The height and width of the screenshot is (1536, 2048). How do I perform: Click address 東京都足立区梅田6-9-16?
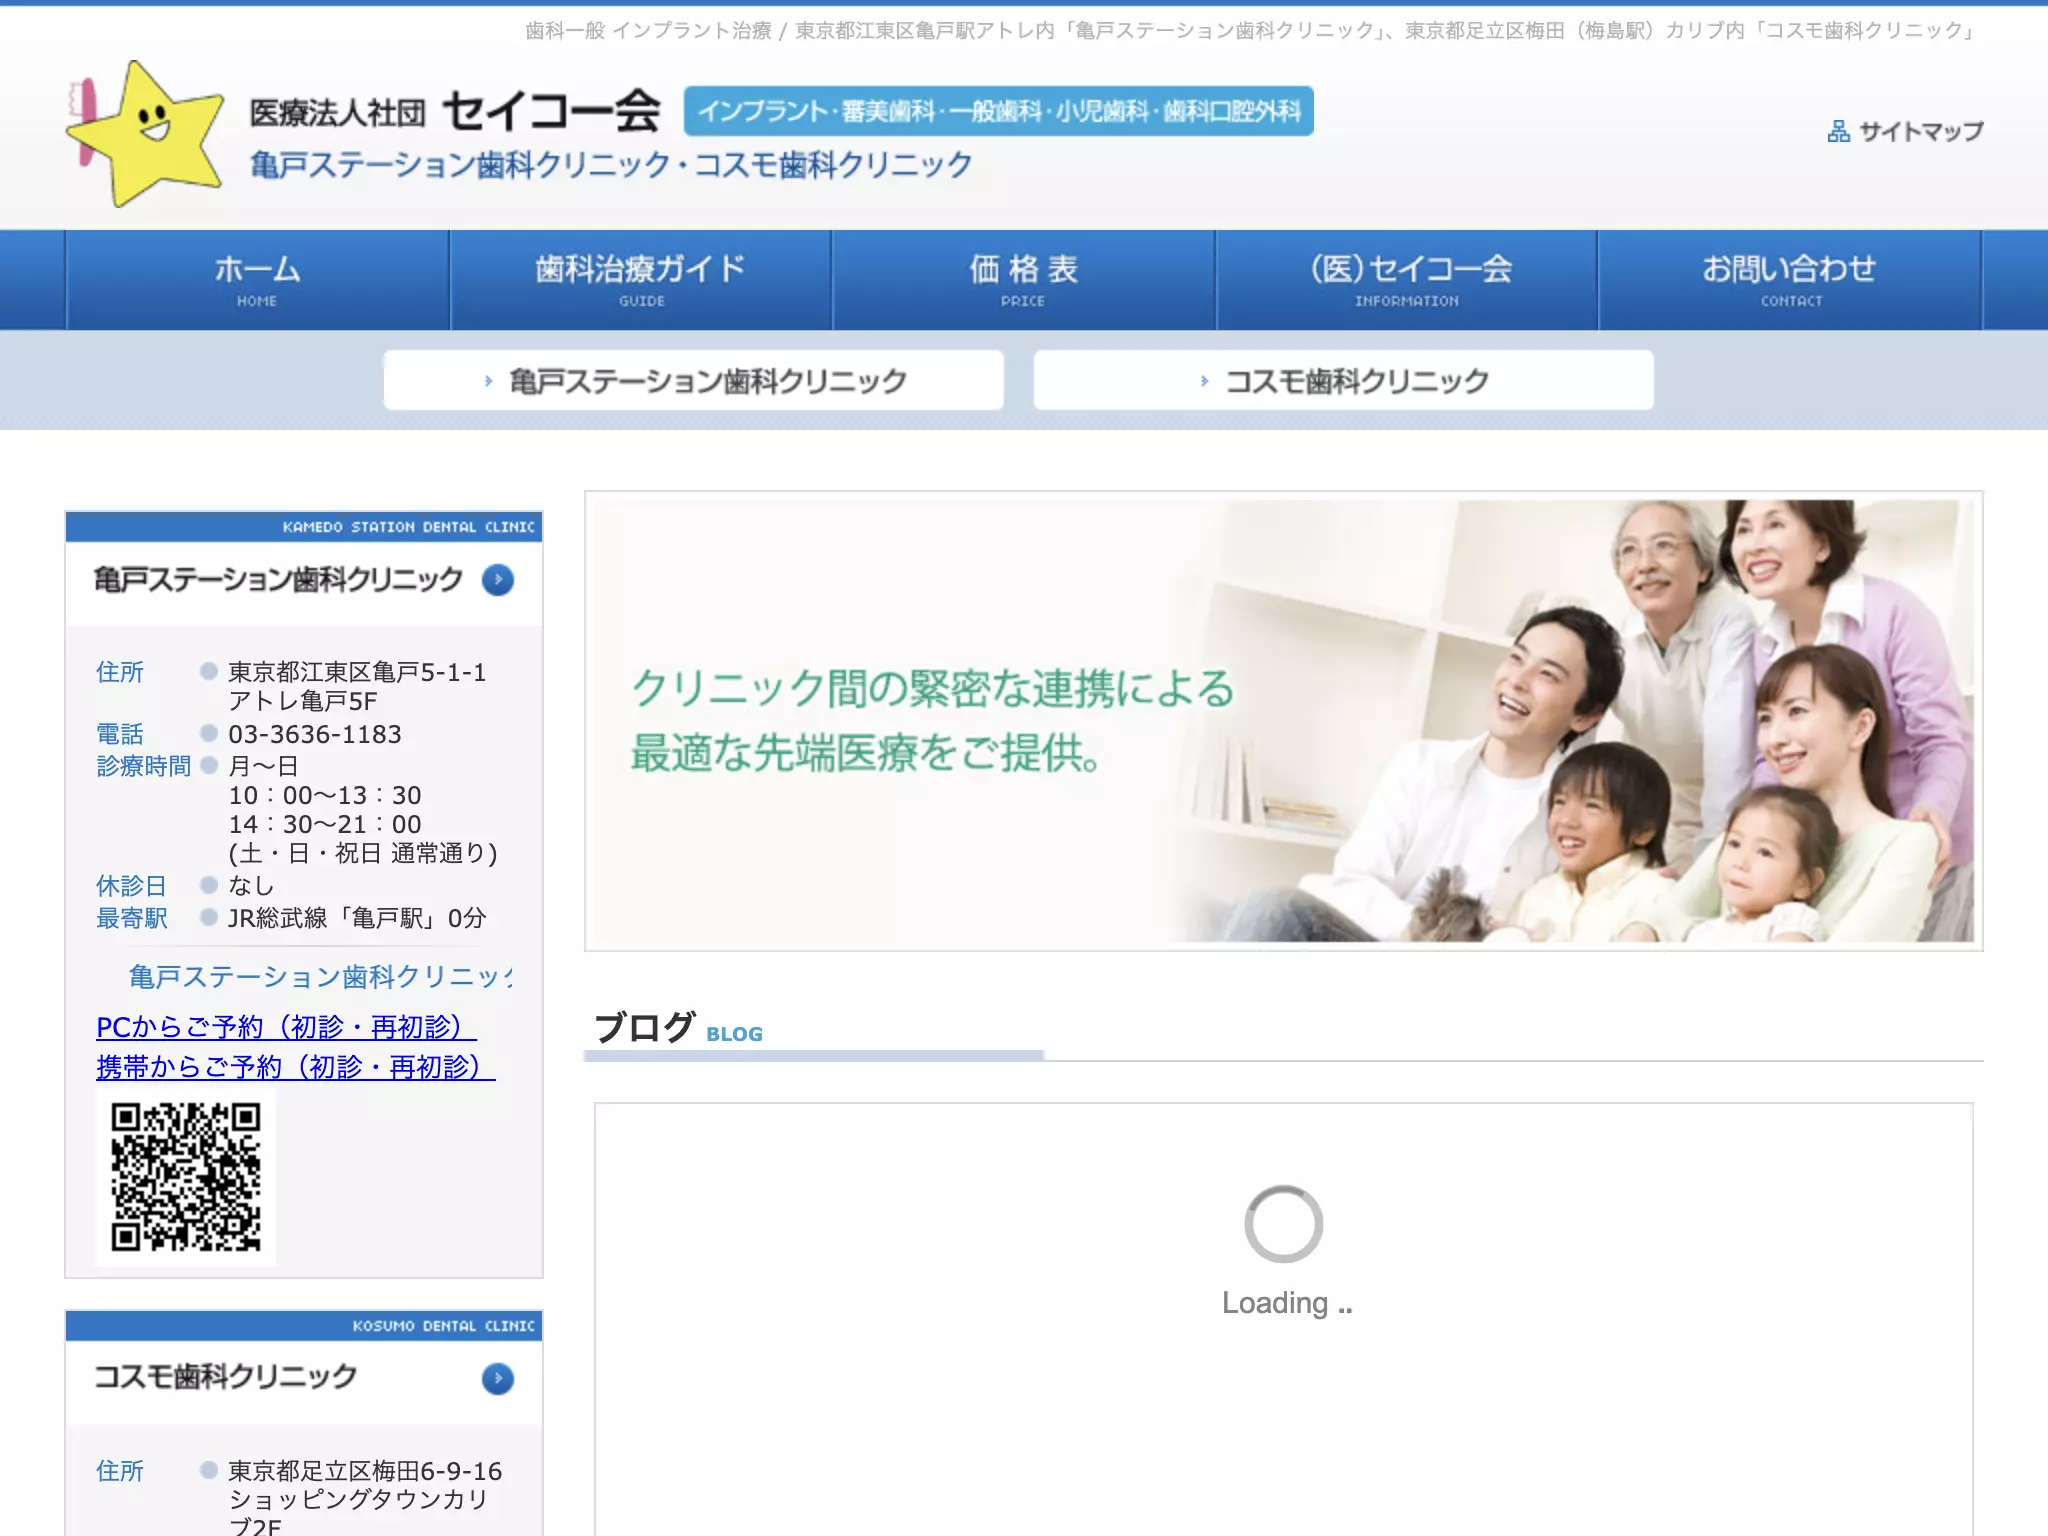(365, 1471)
